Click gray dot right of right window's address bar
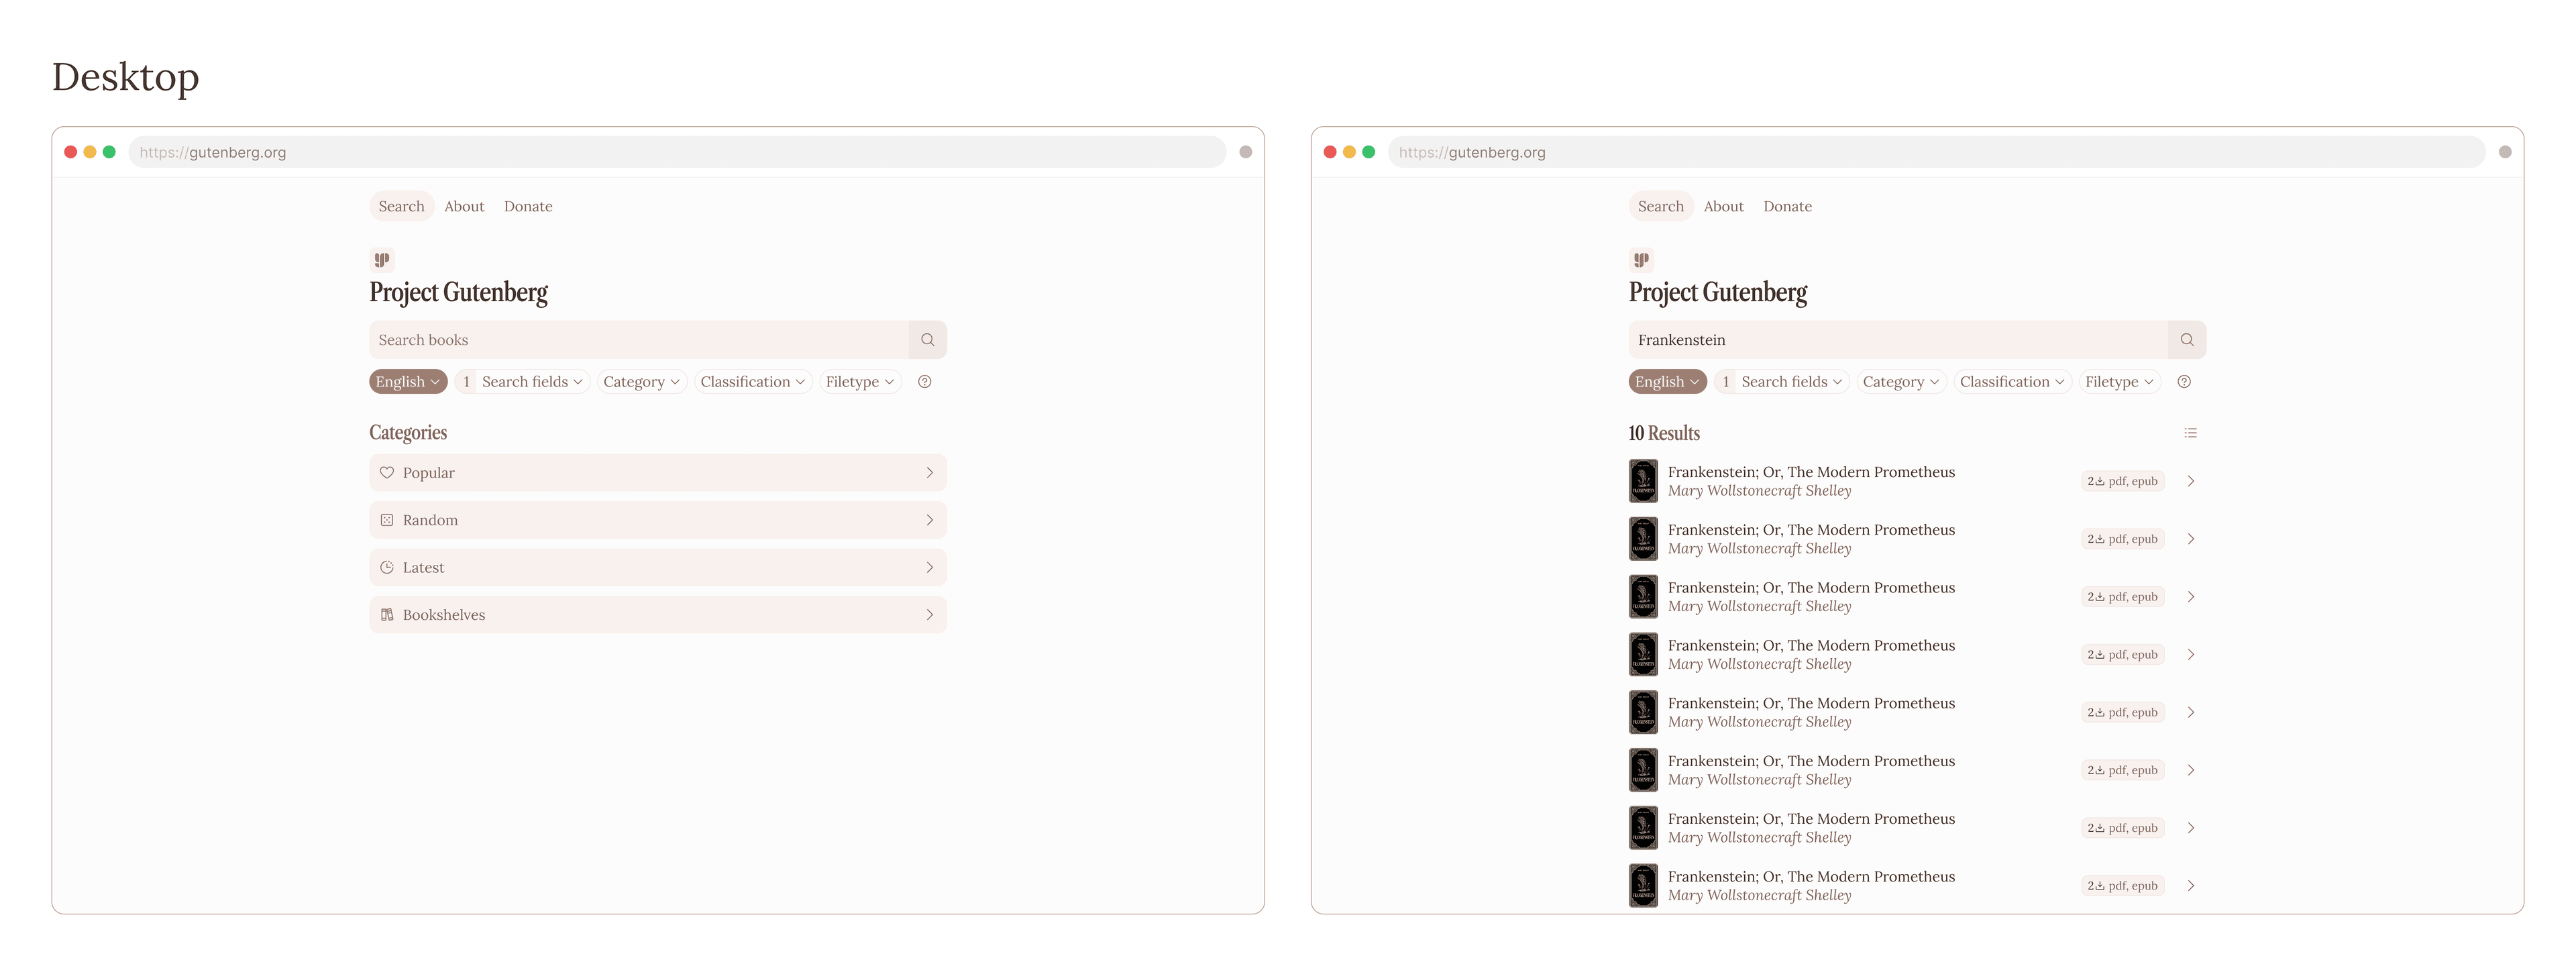Viewport: 2576px width, 966px height. pyautogui.click(x=2504, y=152)
